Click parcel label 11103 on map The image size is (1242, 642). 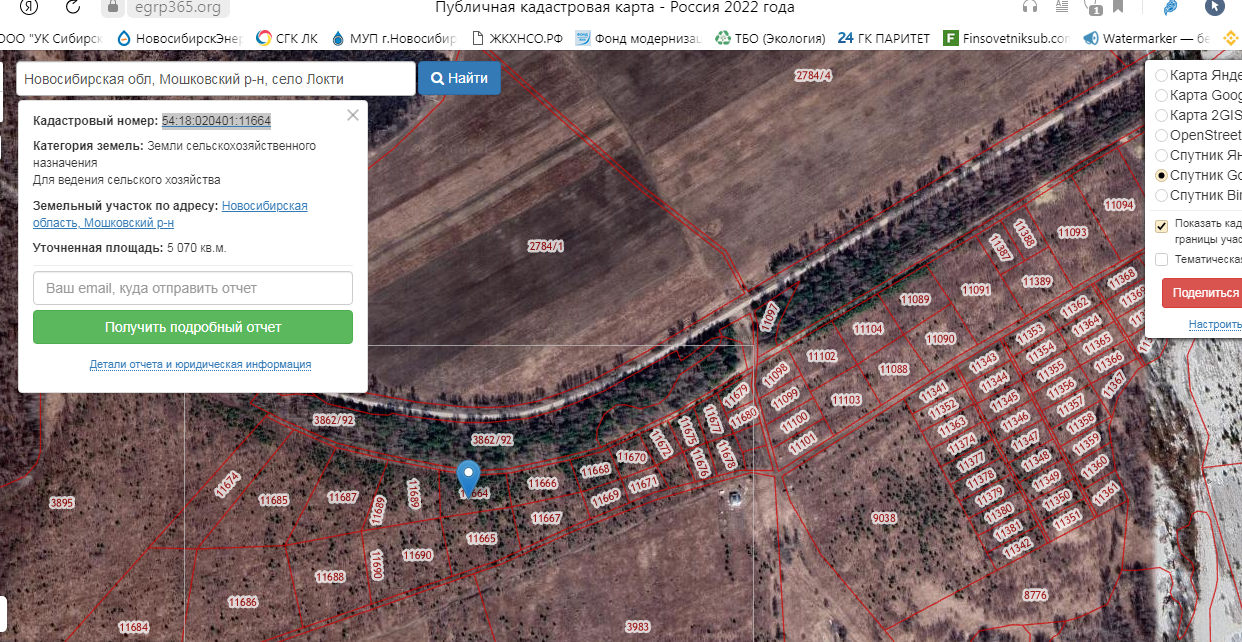click(846, 400)
